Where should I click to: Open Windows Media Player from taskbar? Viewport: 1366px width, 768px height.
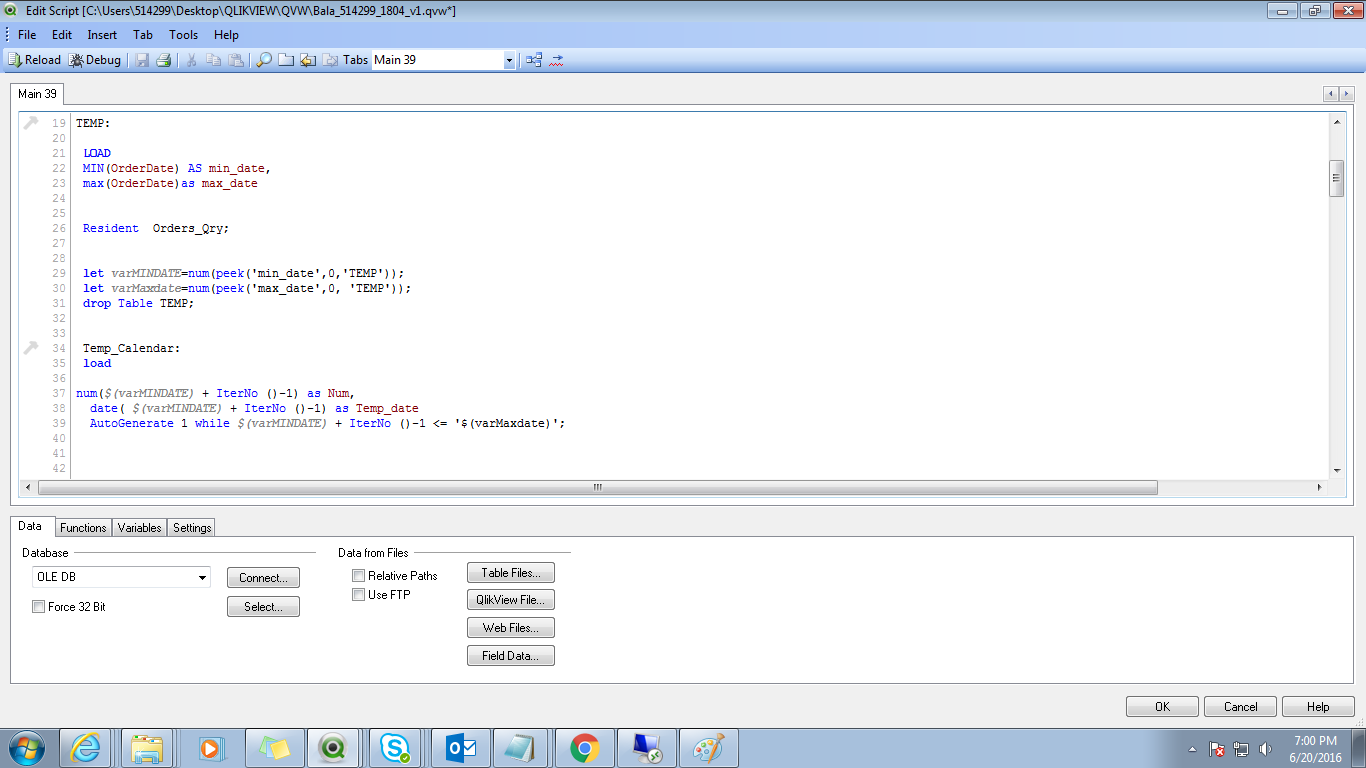210,748
